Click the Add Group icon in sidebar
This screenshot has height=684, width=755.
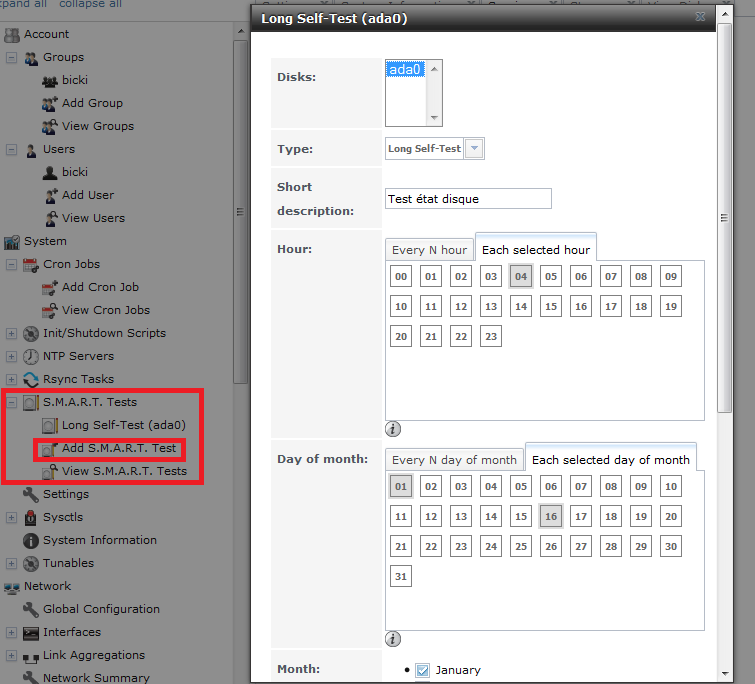coord(50,103)
